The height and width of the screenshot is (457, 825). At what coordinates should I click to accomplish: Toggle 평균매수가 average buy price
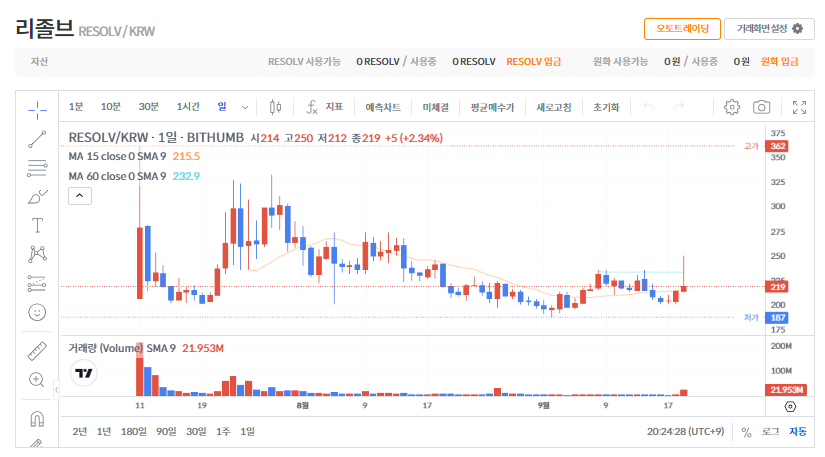click(x=492, y=107)
